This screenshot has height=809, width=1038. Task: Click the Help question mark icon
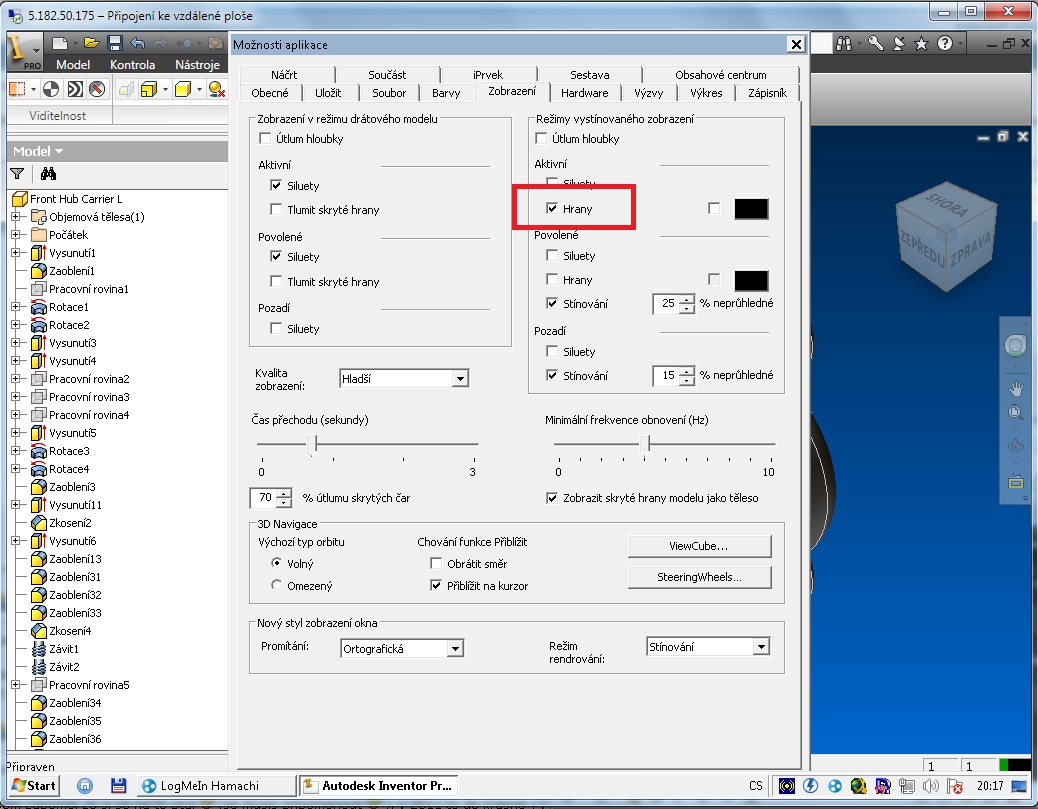tap(947, 43)
